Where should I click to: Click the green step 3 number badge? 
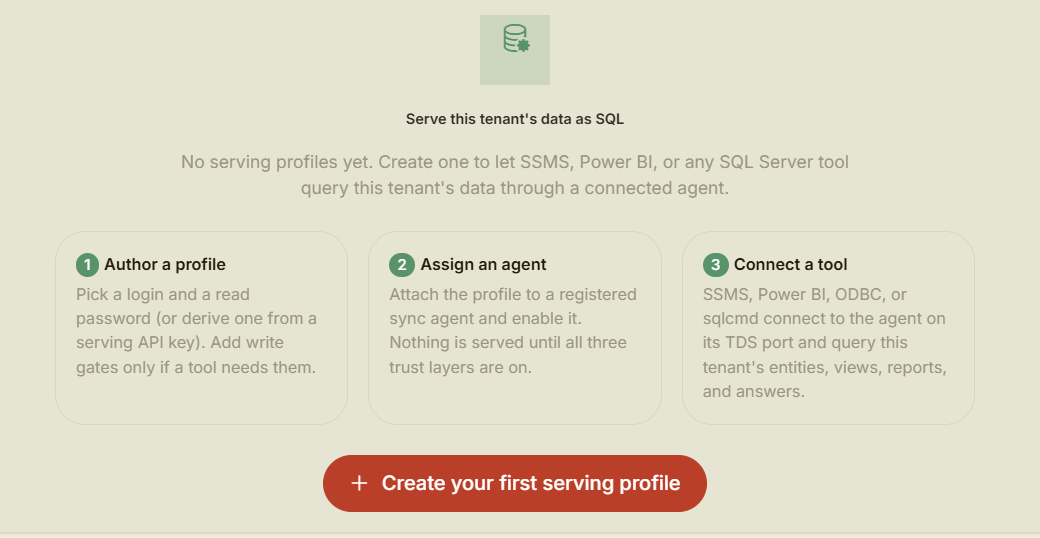[x=715, y=265]
